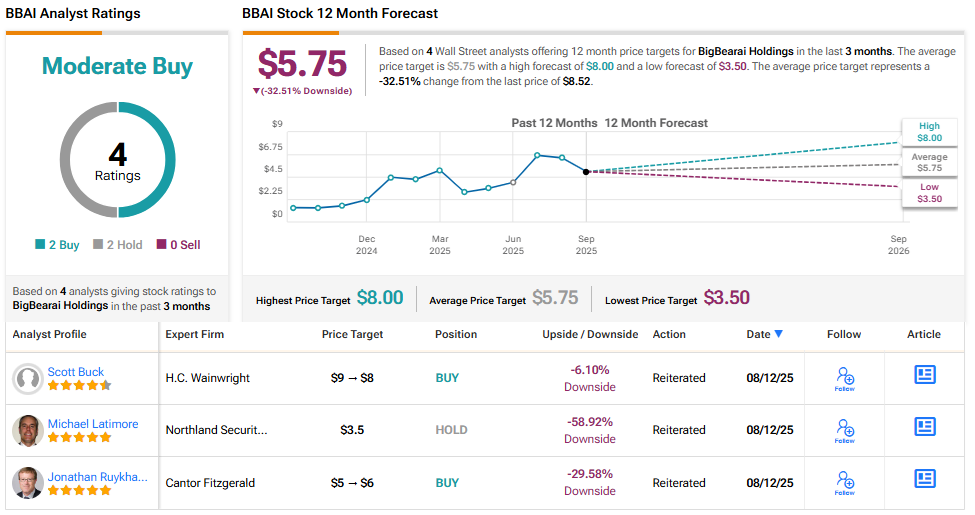The height and width of the screenshot is (515, 975).
Task: Open Northland Securities article icon
Action: click(925, 426)
